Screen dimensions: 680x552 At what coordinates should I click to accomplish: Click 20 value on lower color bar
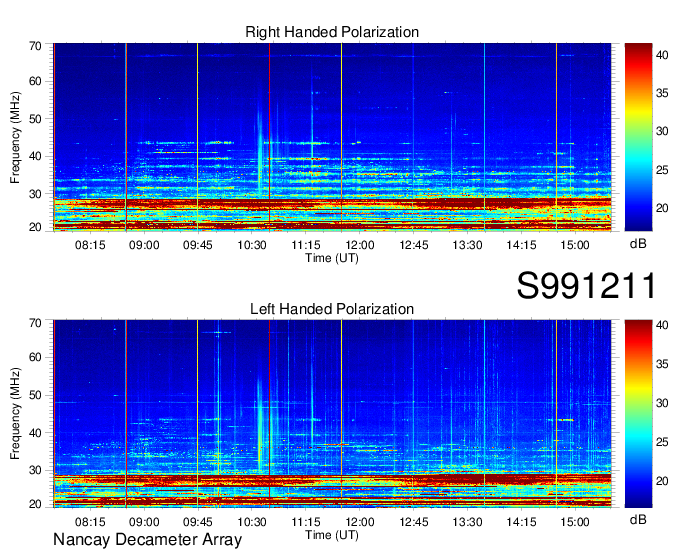pos(662,481)
